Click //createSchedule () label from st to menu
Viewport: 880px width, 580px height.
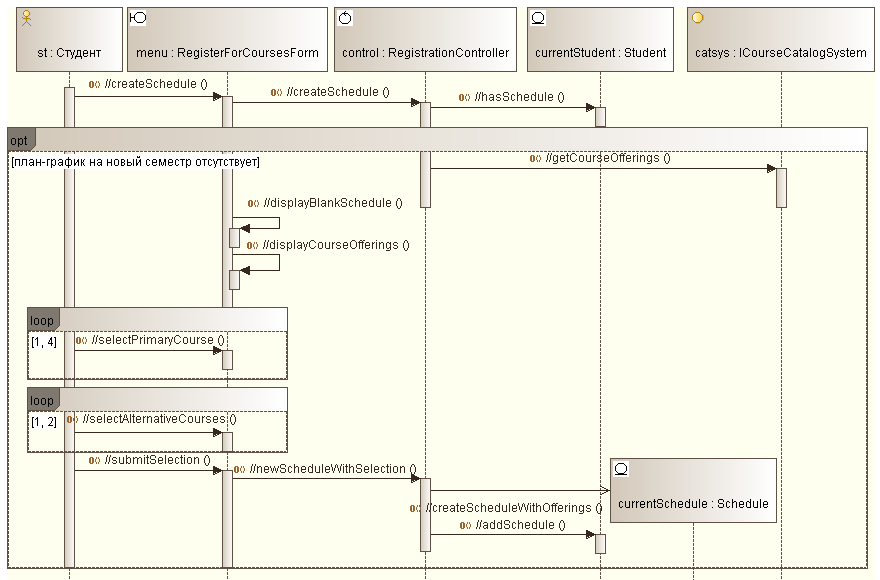click(155, 84)
